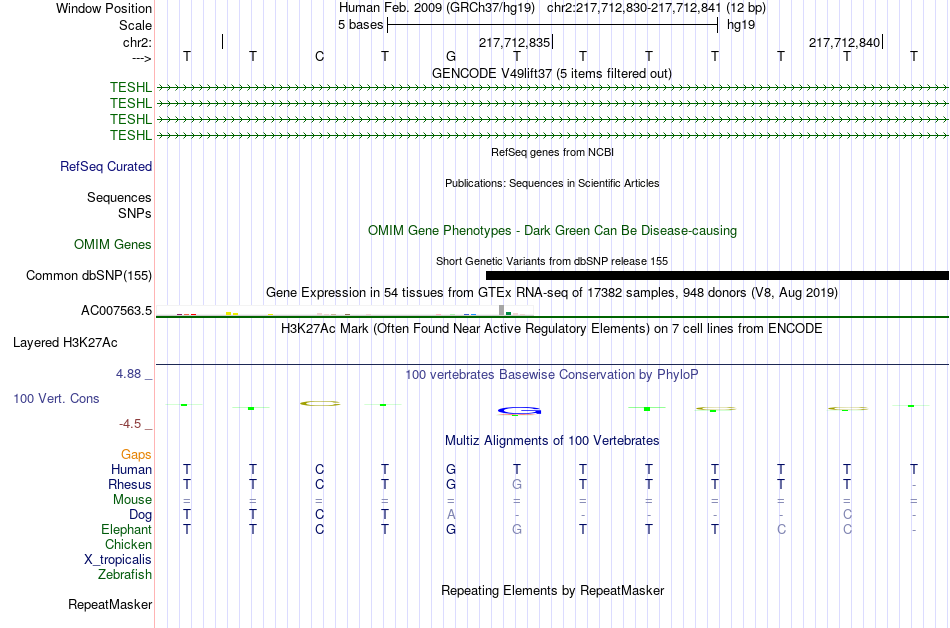Click the Layered H3K27Ac track label

[x=65, y=343]
